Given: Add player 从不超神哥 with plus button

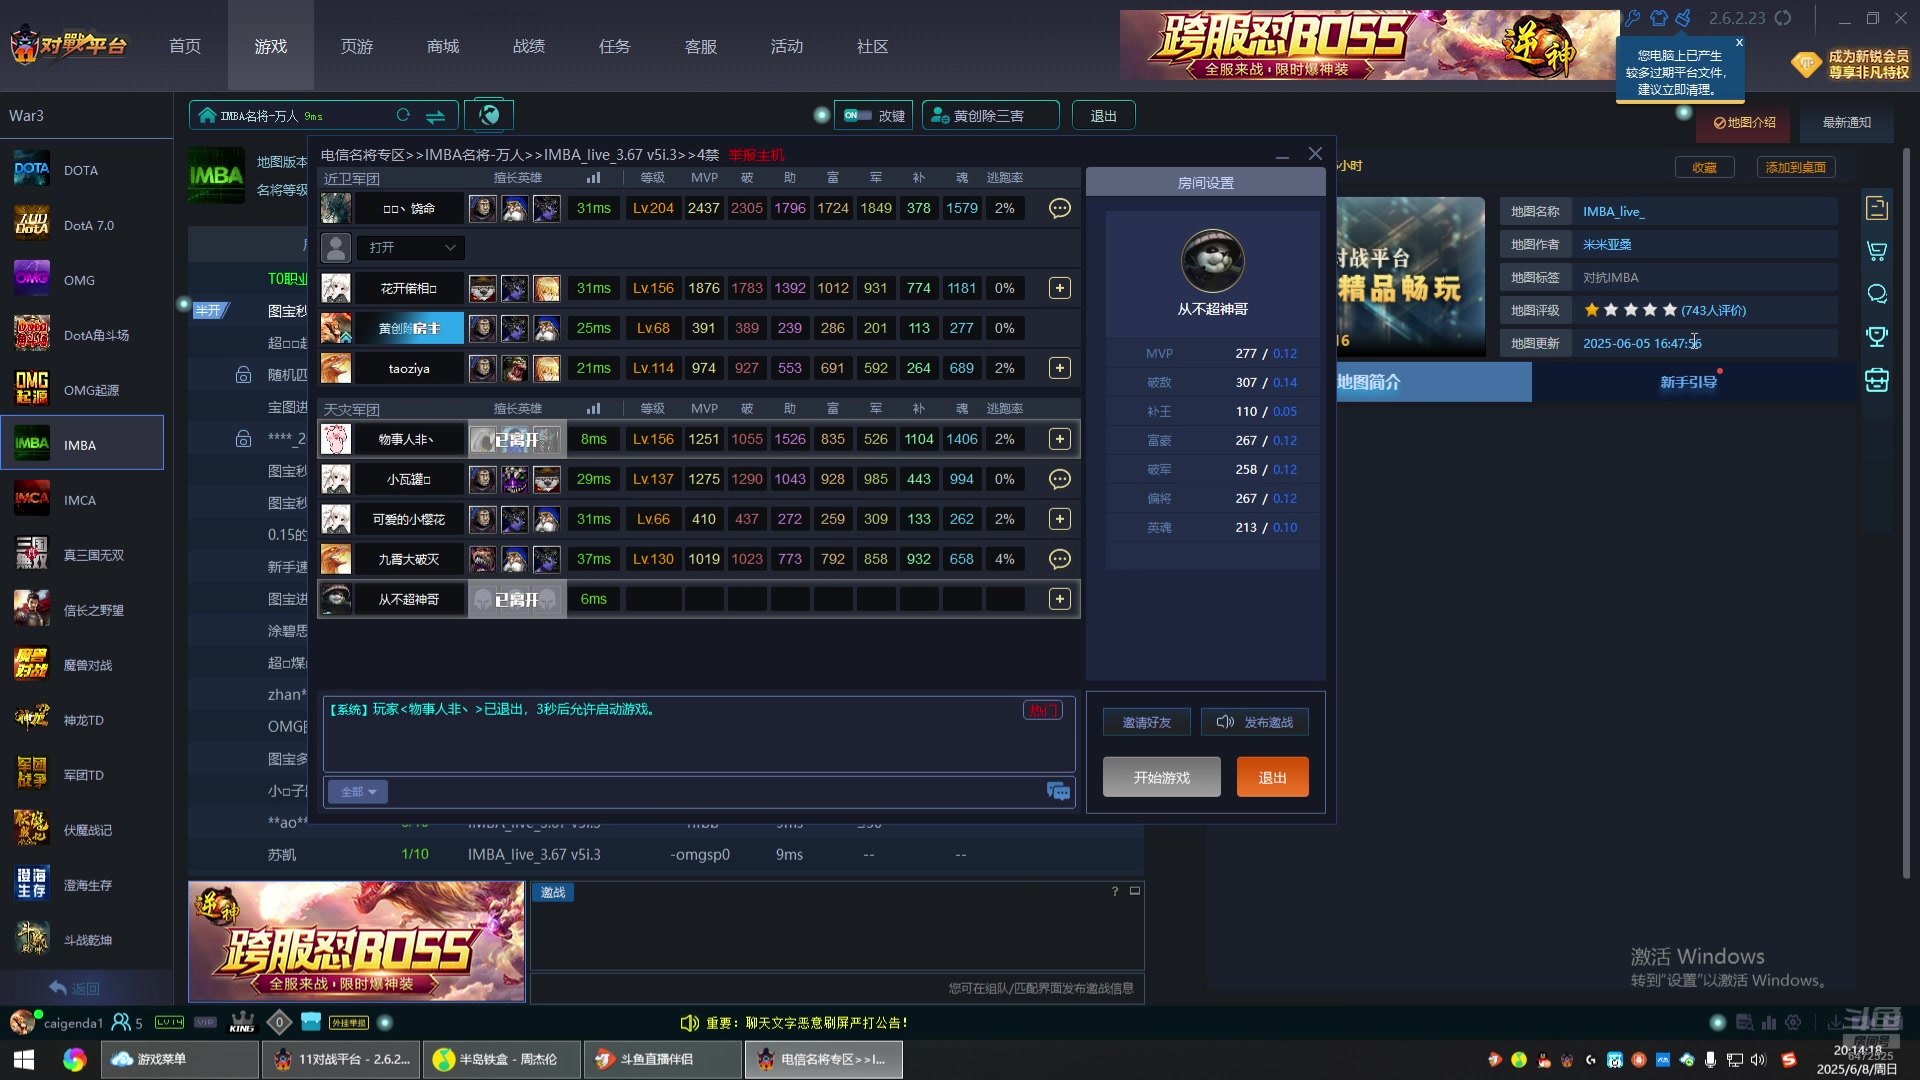Looking at the screenshot, I should (x=1059, y=599).
